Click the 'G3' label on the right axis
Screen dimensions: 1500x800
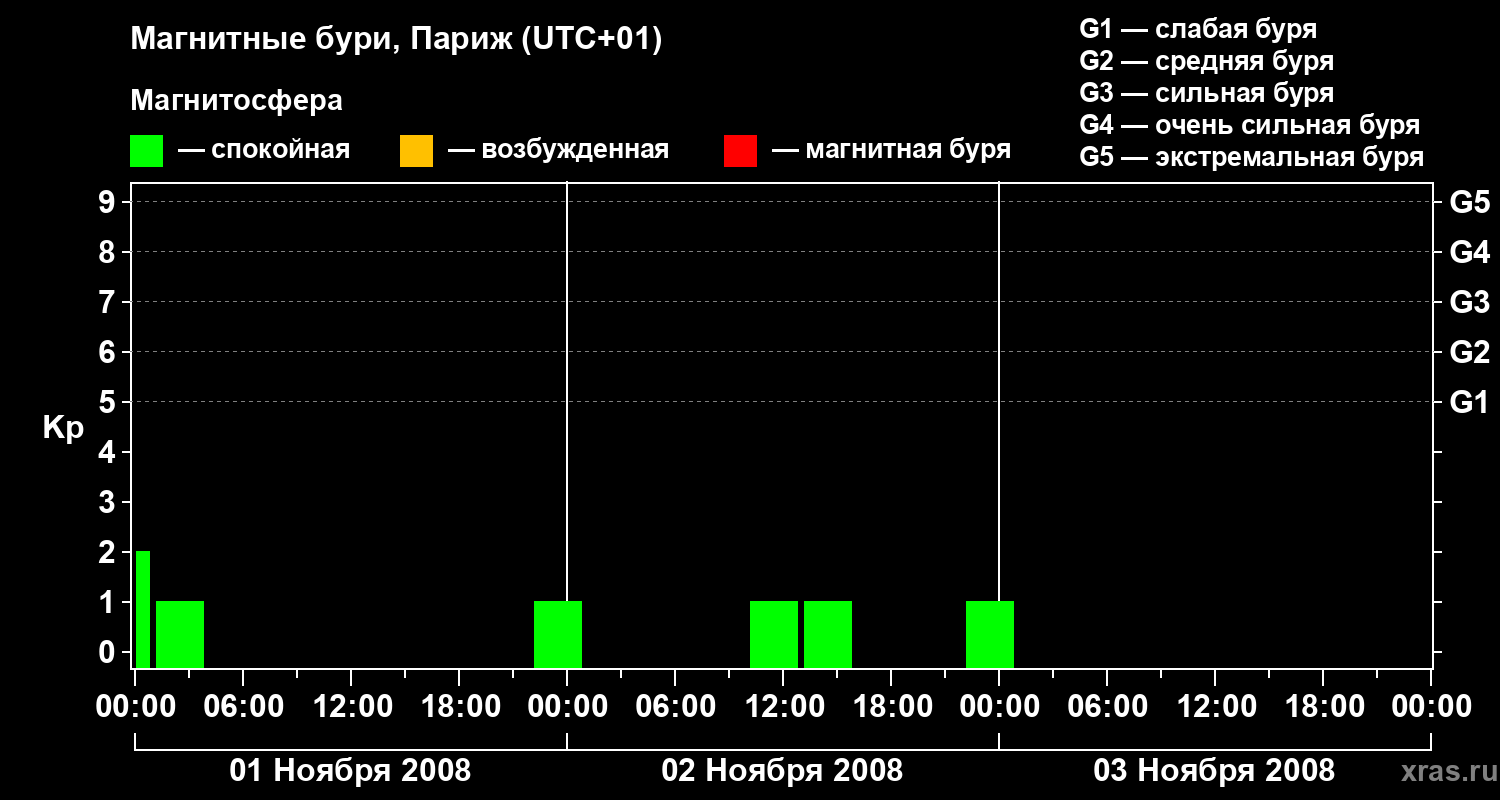point(1470,302)
